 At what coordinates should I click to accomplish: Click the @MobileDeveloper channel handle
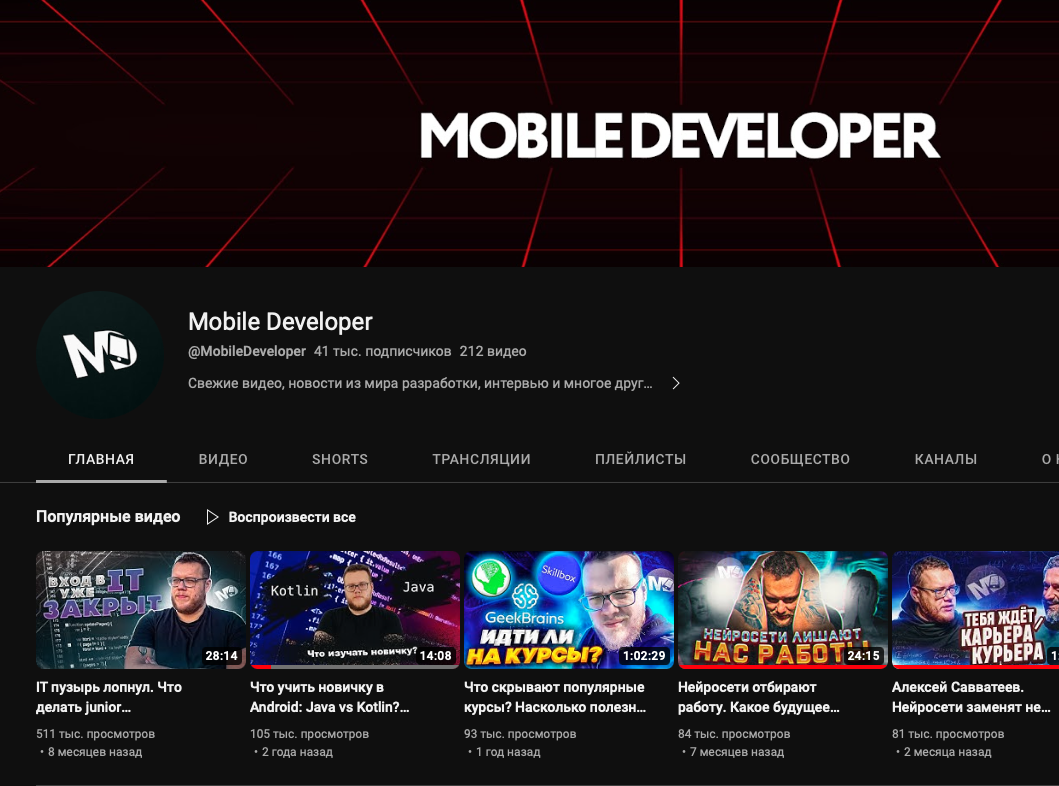246,351
